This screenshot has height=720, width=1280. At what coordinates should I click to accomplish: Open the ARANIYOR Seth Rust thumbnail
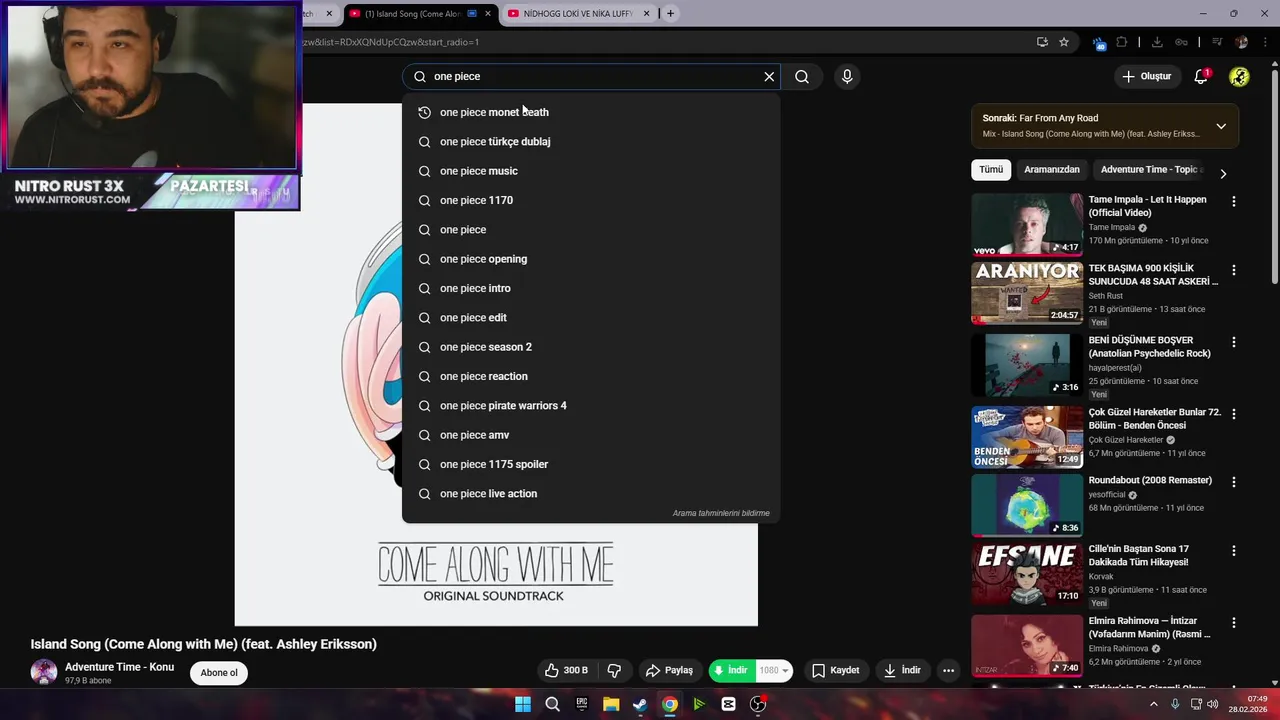1027,293
